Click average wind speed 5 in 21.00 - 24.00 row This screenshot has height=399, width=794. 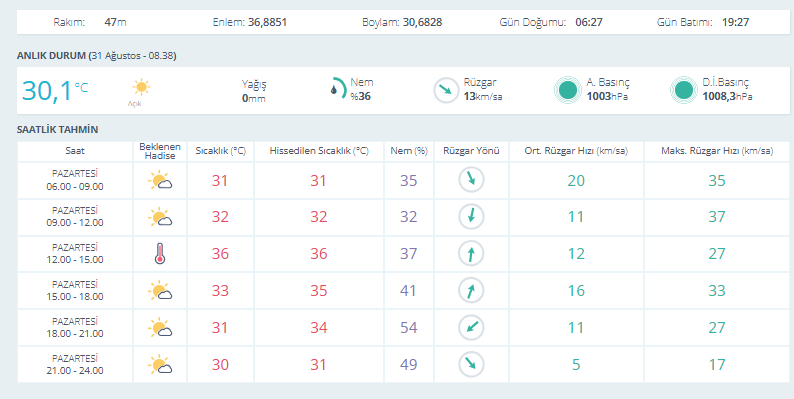pos(576,365)
